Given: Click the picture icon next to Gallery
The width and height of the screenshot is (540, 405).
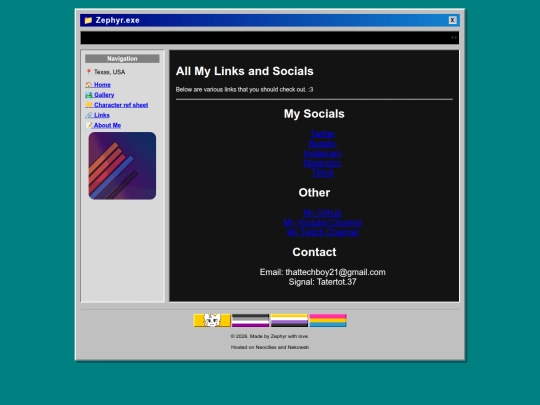Looking at the screenshot, I should coord(89,95).
